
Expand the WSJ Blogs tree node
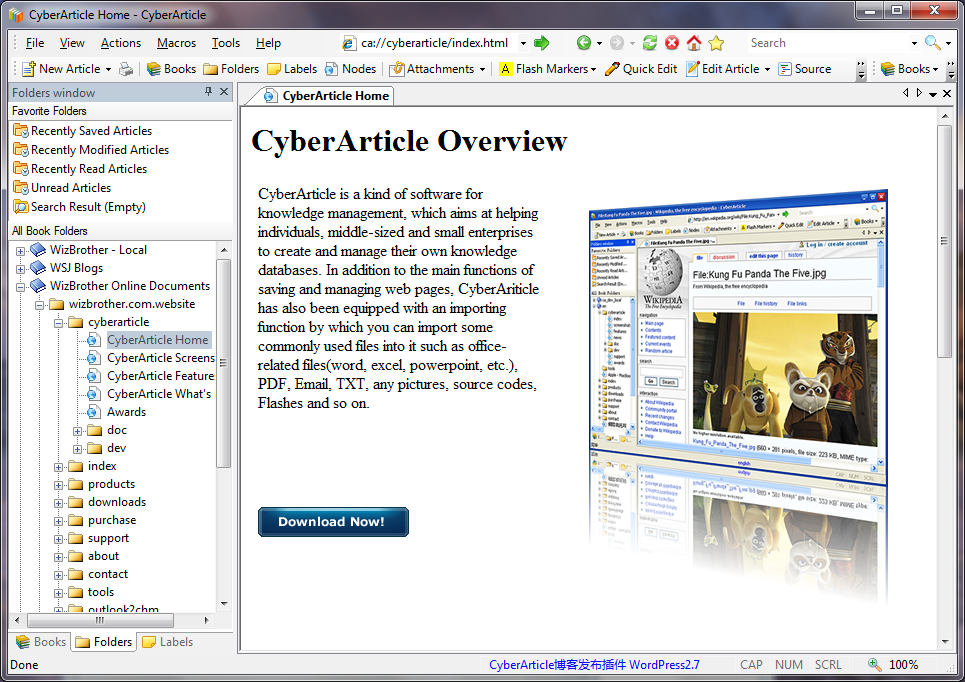[20, 268]
